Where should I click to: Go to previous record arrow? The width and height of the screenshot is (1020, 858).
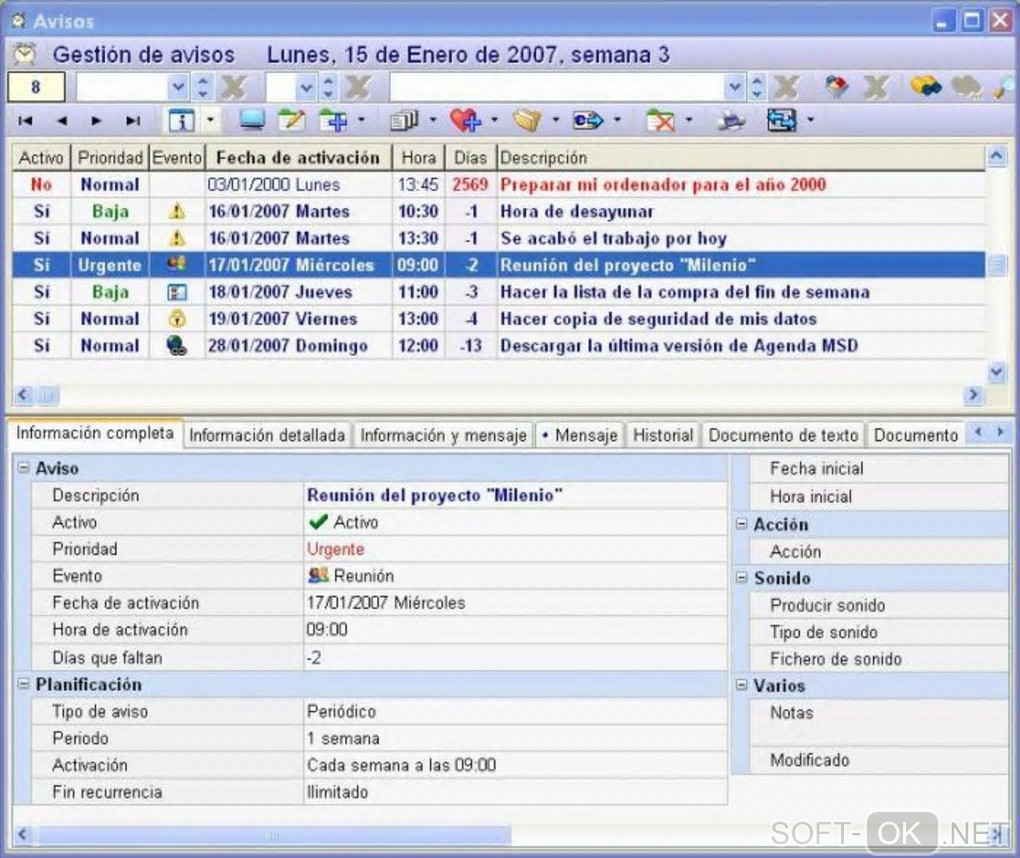[x=62, y=120]
